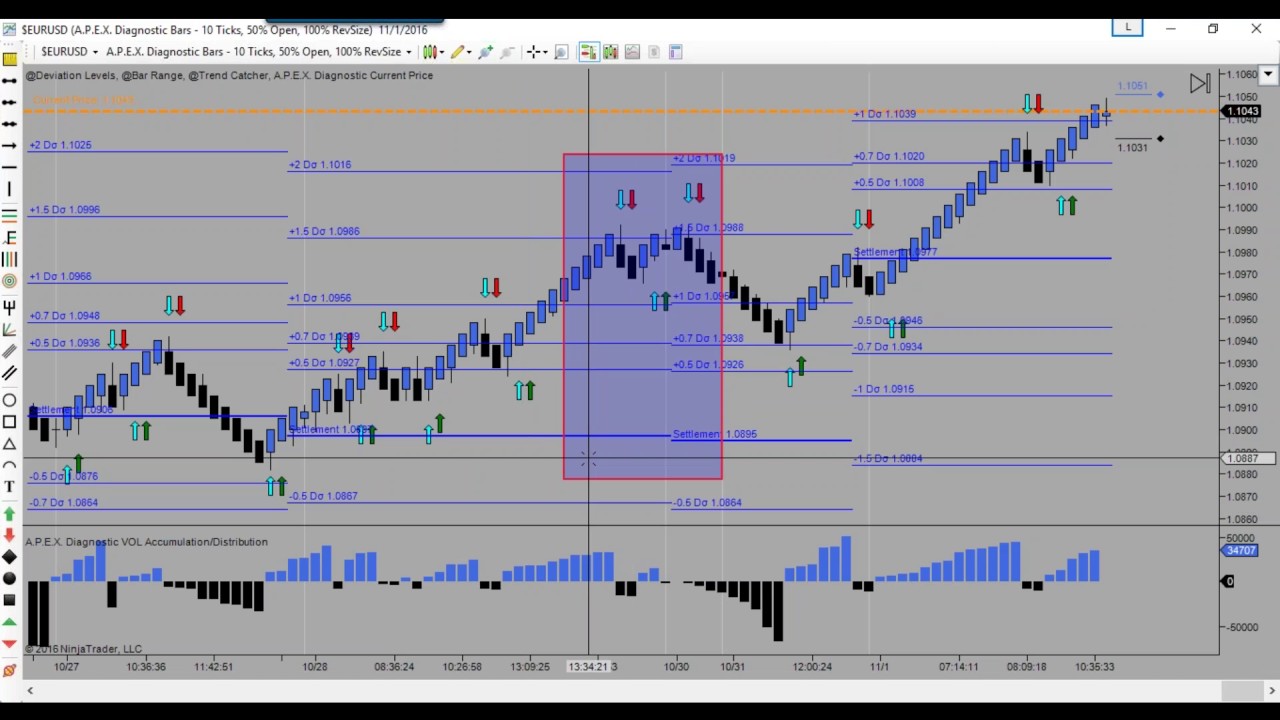Open the A.P.E.X. Diagnostic Bars interval dropdown

pos(258,52)
